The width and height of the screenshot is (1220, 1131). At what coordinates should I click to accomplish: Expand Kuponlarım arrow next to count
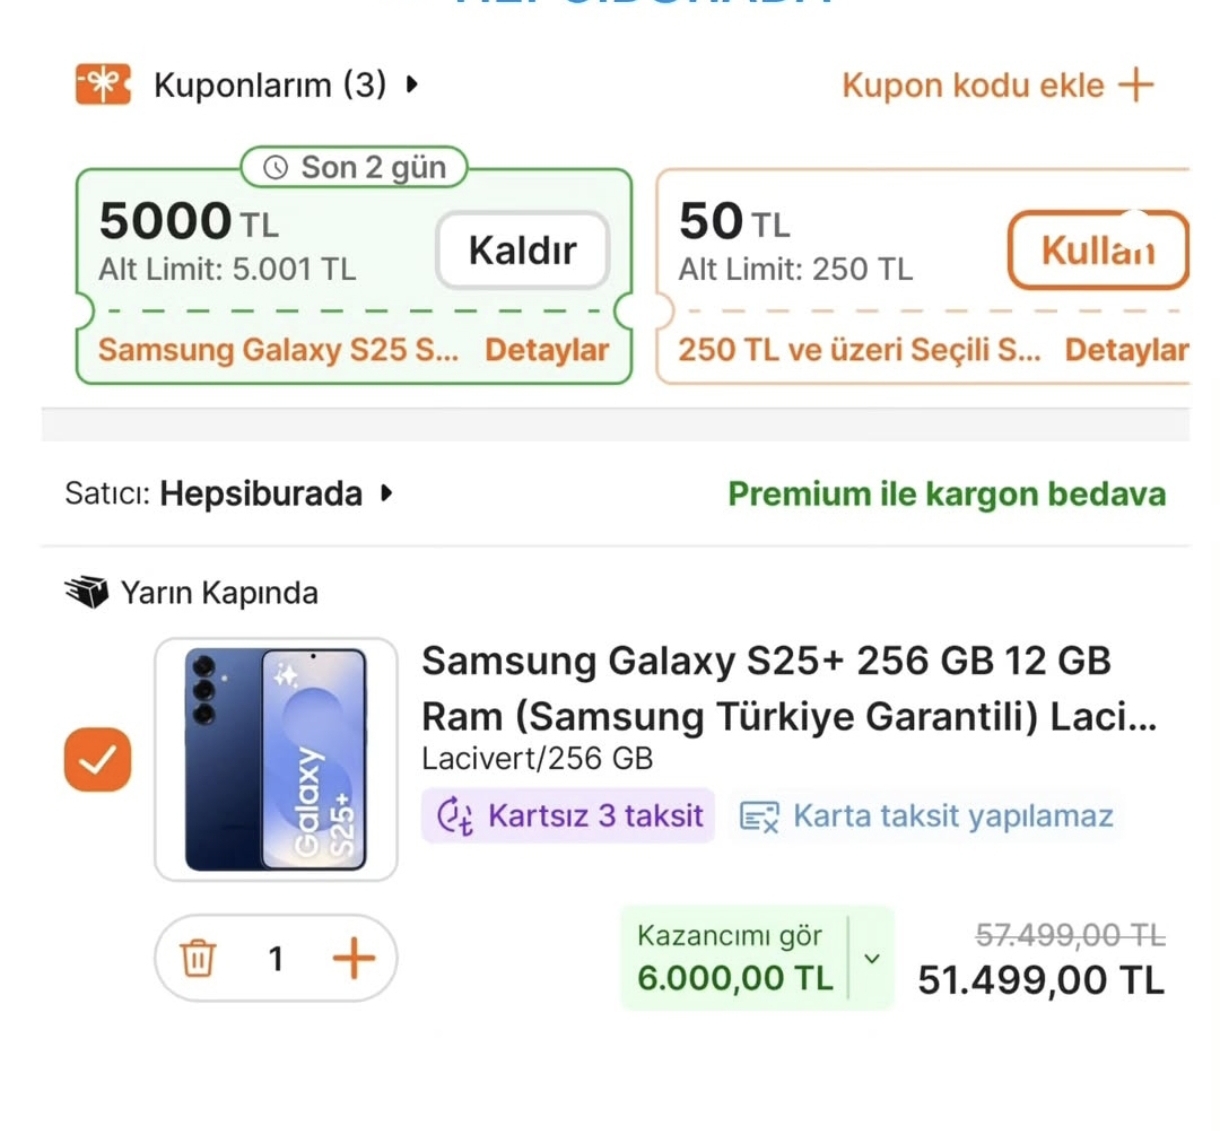(411, 85)
